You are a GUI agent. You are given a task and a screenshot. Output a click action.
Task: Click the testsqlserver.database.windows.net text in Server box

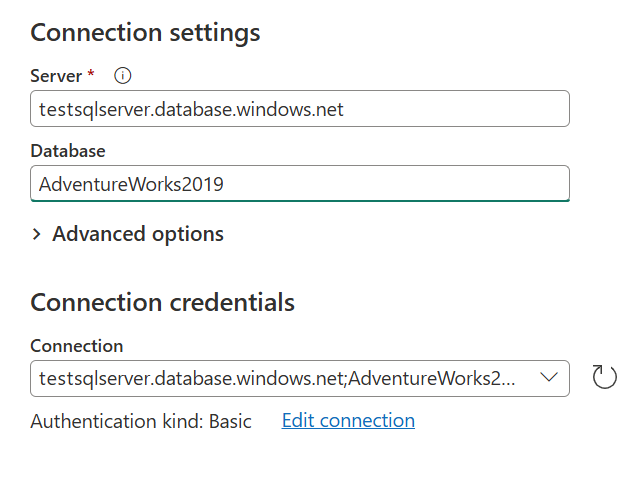pos(191,109)
